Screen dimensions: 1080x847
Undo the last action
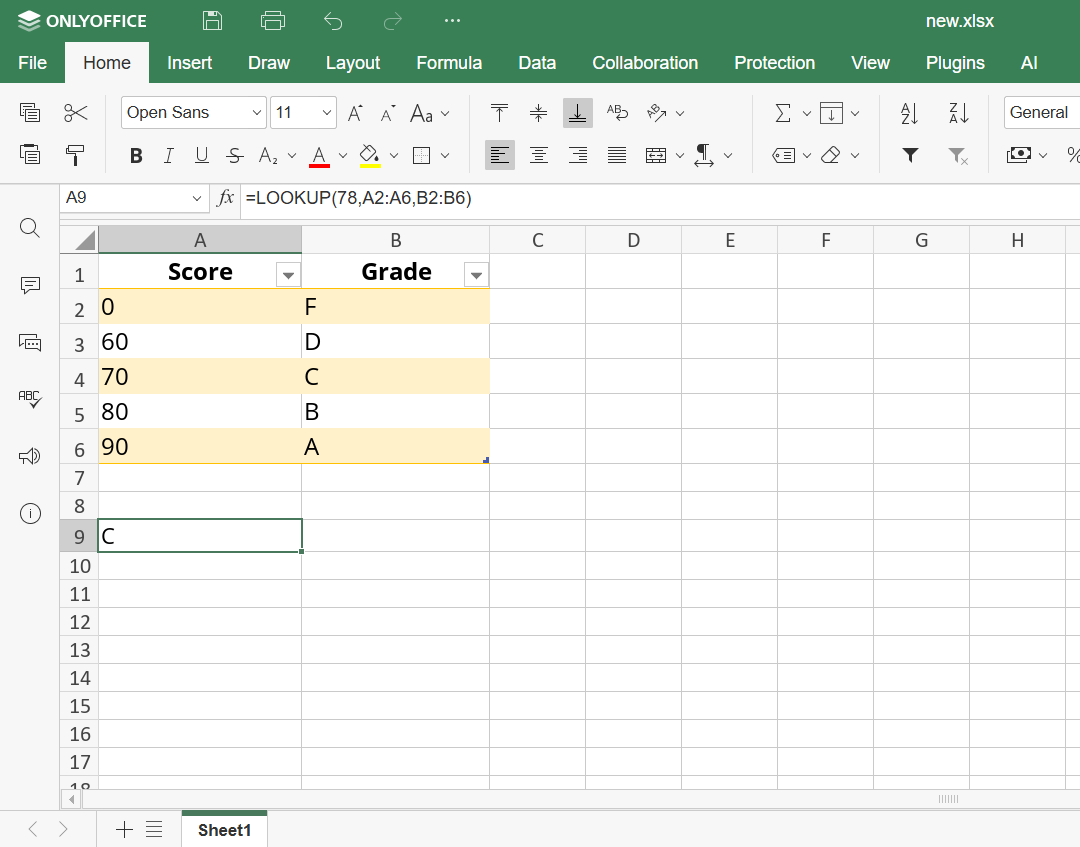(332, 20)
